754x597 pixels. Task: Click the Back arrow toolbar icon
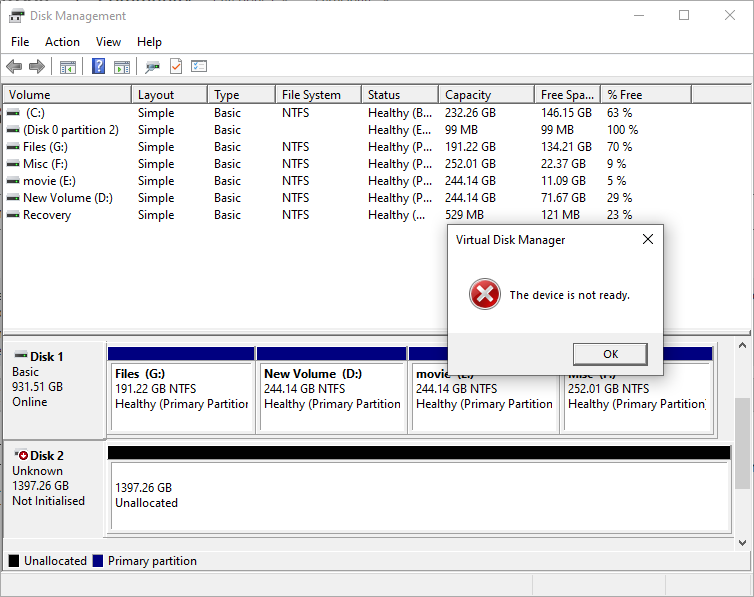point(14,66)
